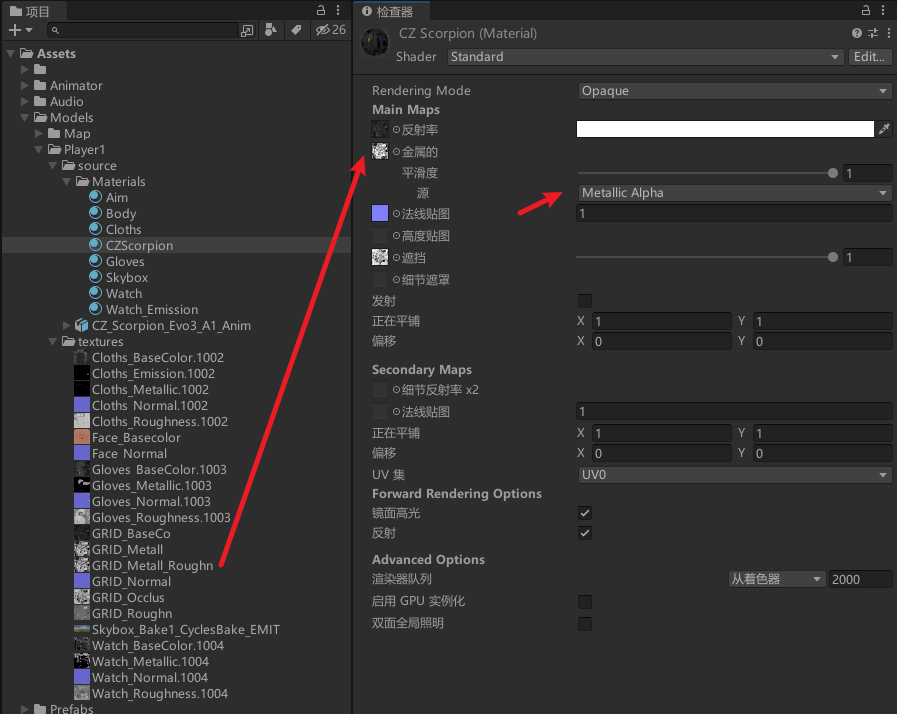
Task: Open the Metallic Alpha source dropdown
Action: click(734, 193)
